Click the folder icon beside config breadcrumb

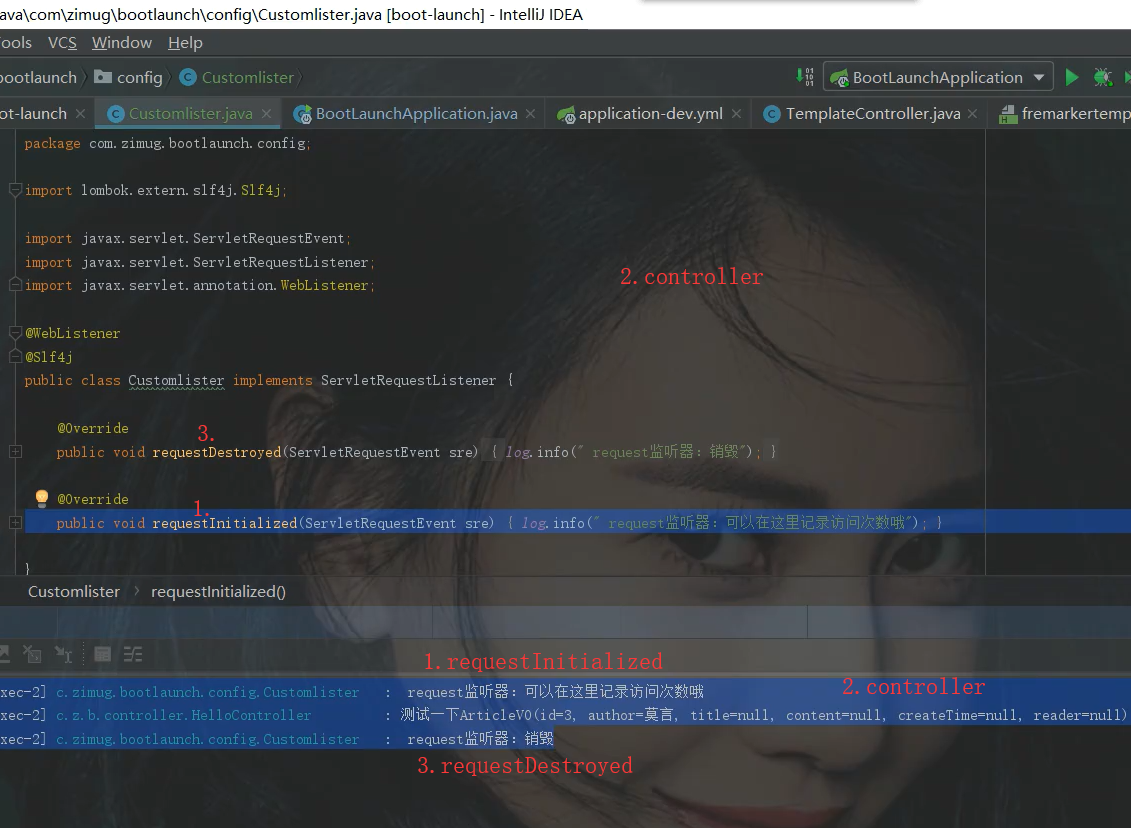click(103, 76)
